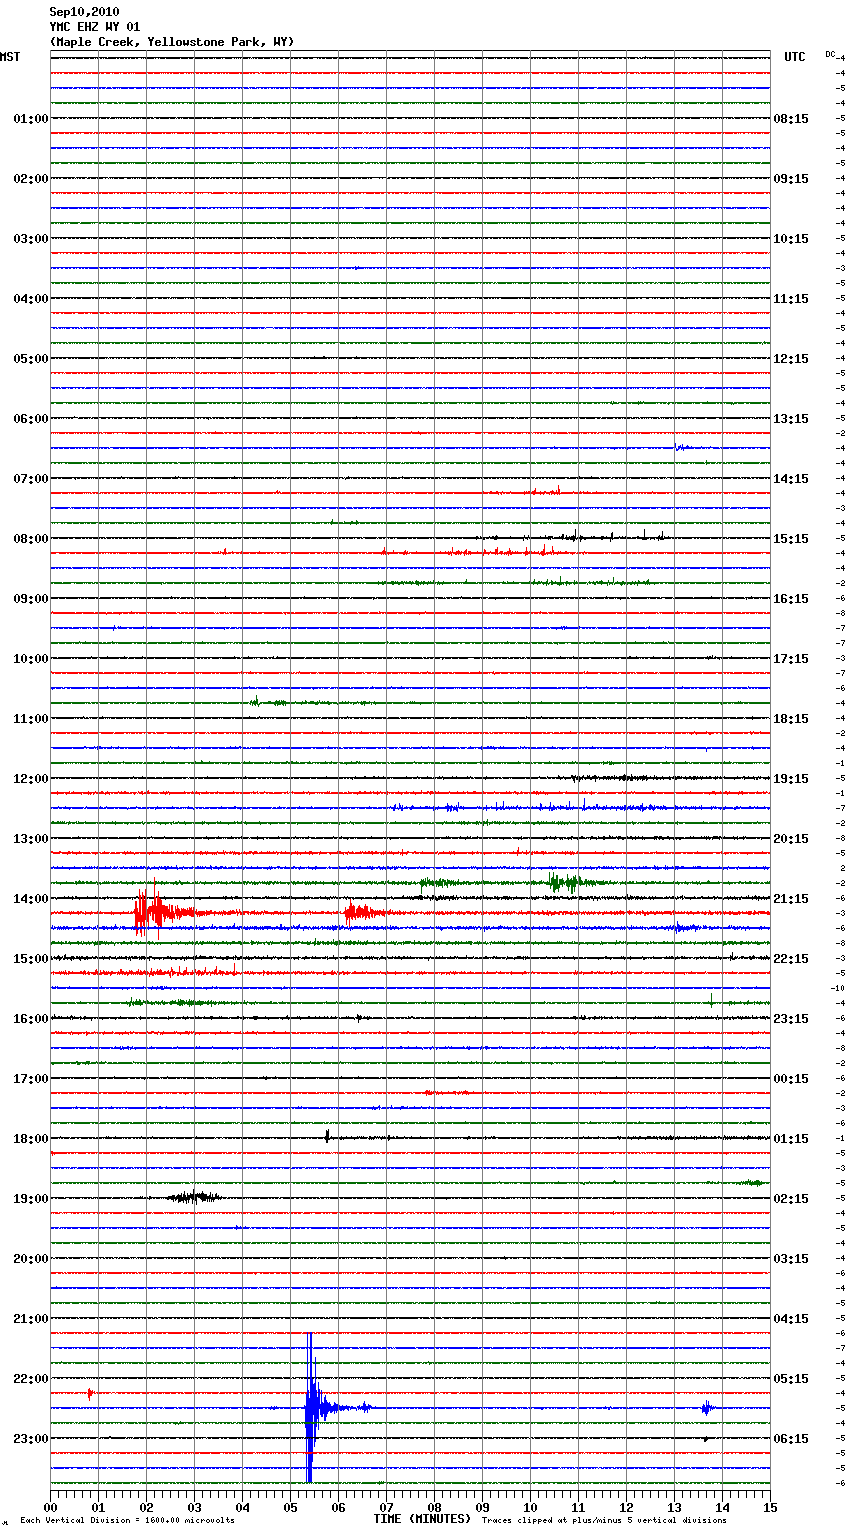Click the 00:15 UTC time label

pos(791,1079)
